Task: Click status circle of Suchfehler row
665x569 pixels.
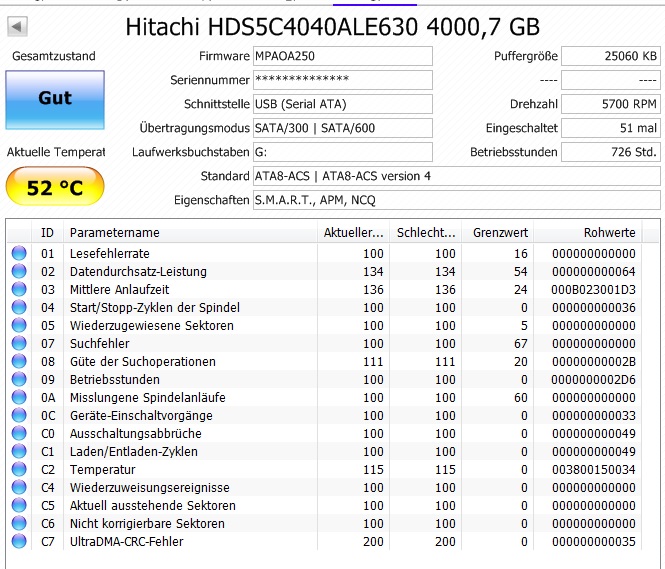Action: tap(19, 343)
